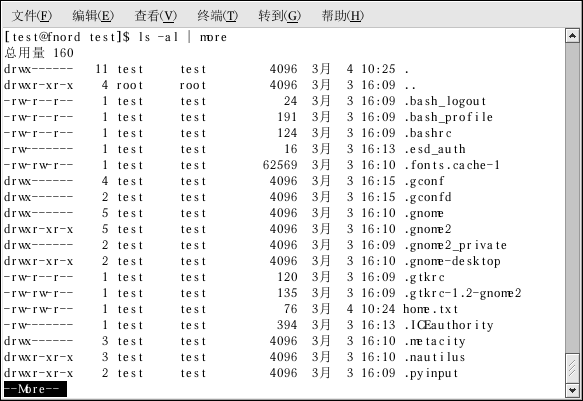Viewport: 583px width, 401px height.
Task: Open the 终端(T) menu
Action: (218, 16)
